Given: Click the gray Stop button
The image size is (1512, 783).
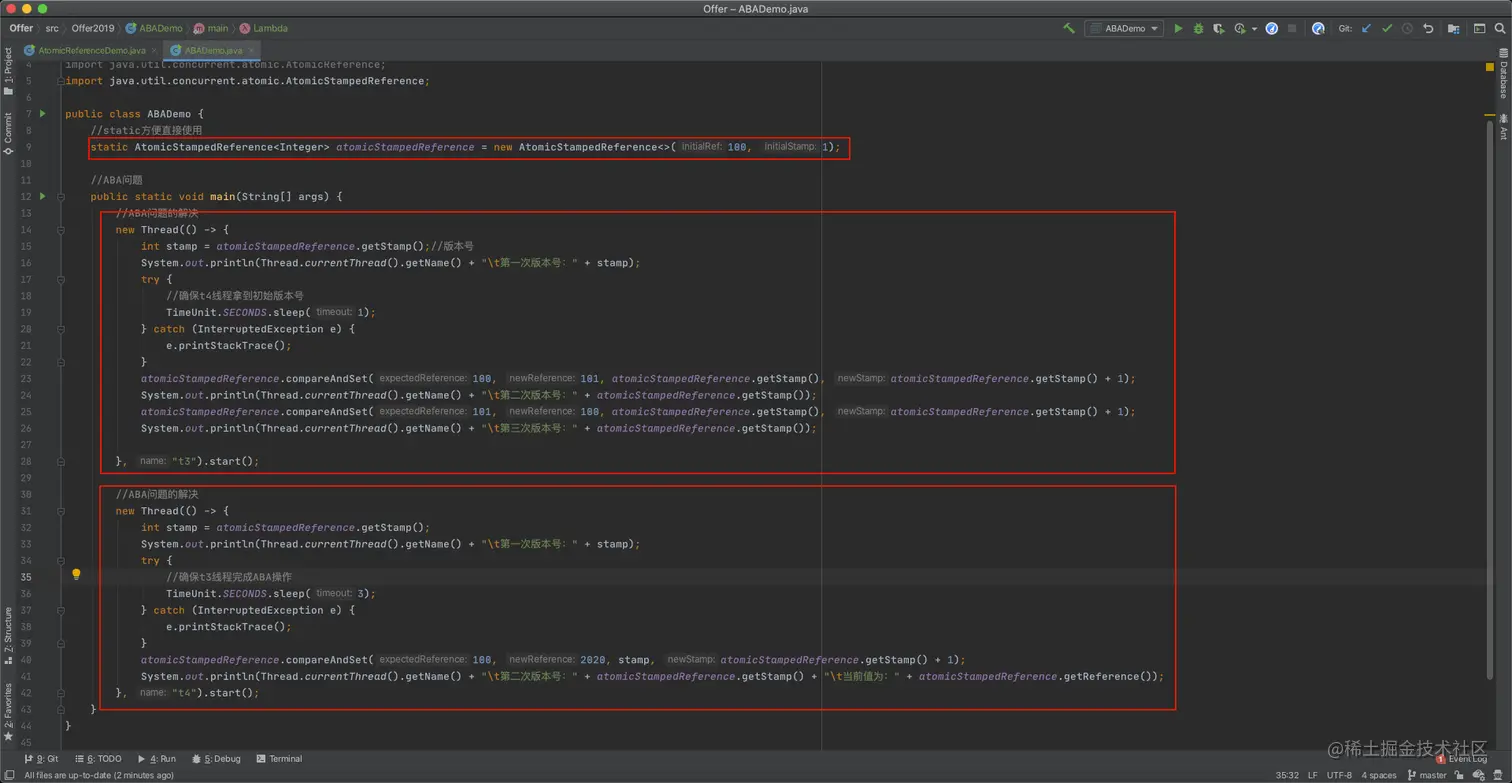Looking at the screenshot, I should (x=1292, y=28).
